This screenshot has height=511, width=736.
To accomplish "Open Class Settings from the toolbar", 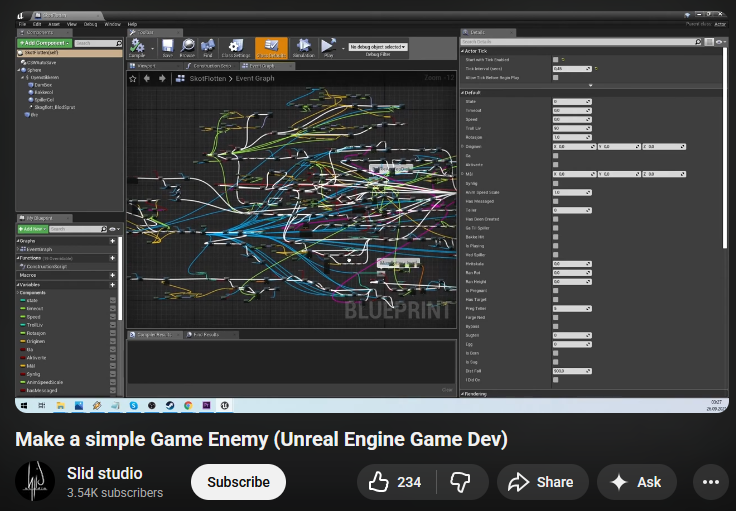I will (x=235, y=47).
